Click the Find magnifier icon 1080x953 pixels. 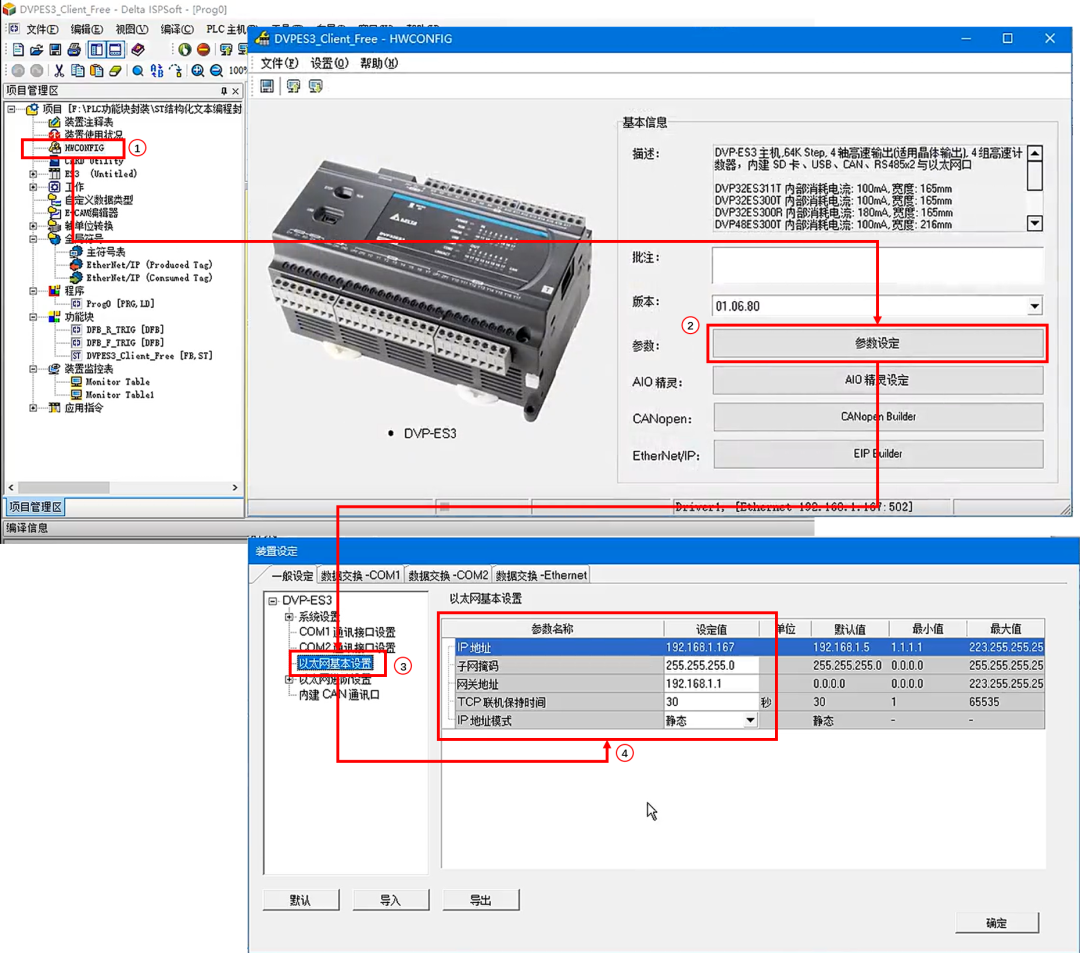pos(138,70)
